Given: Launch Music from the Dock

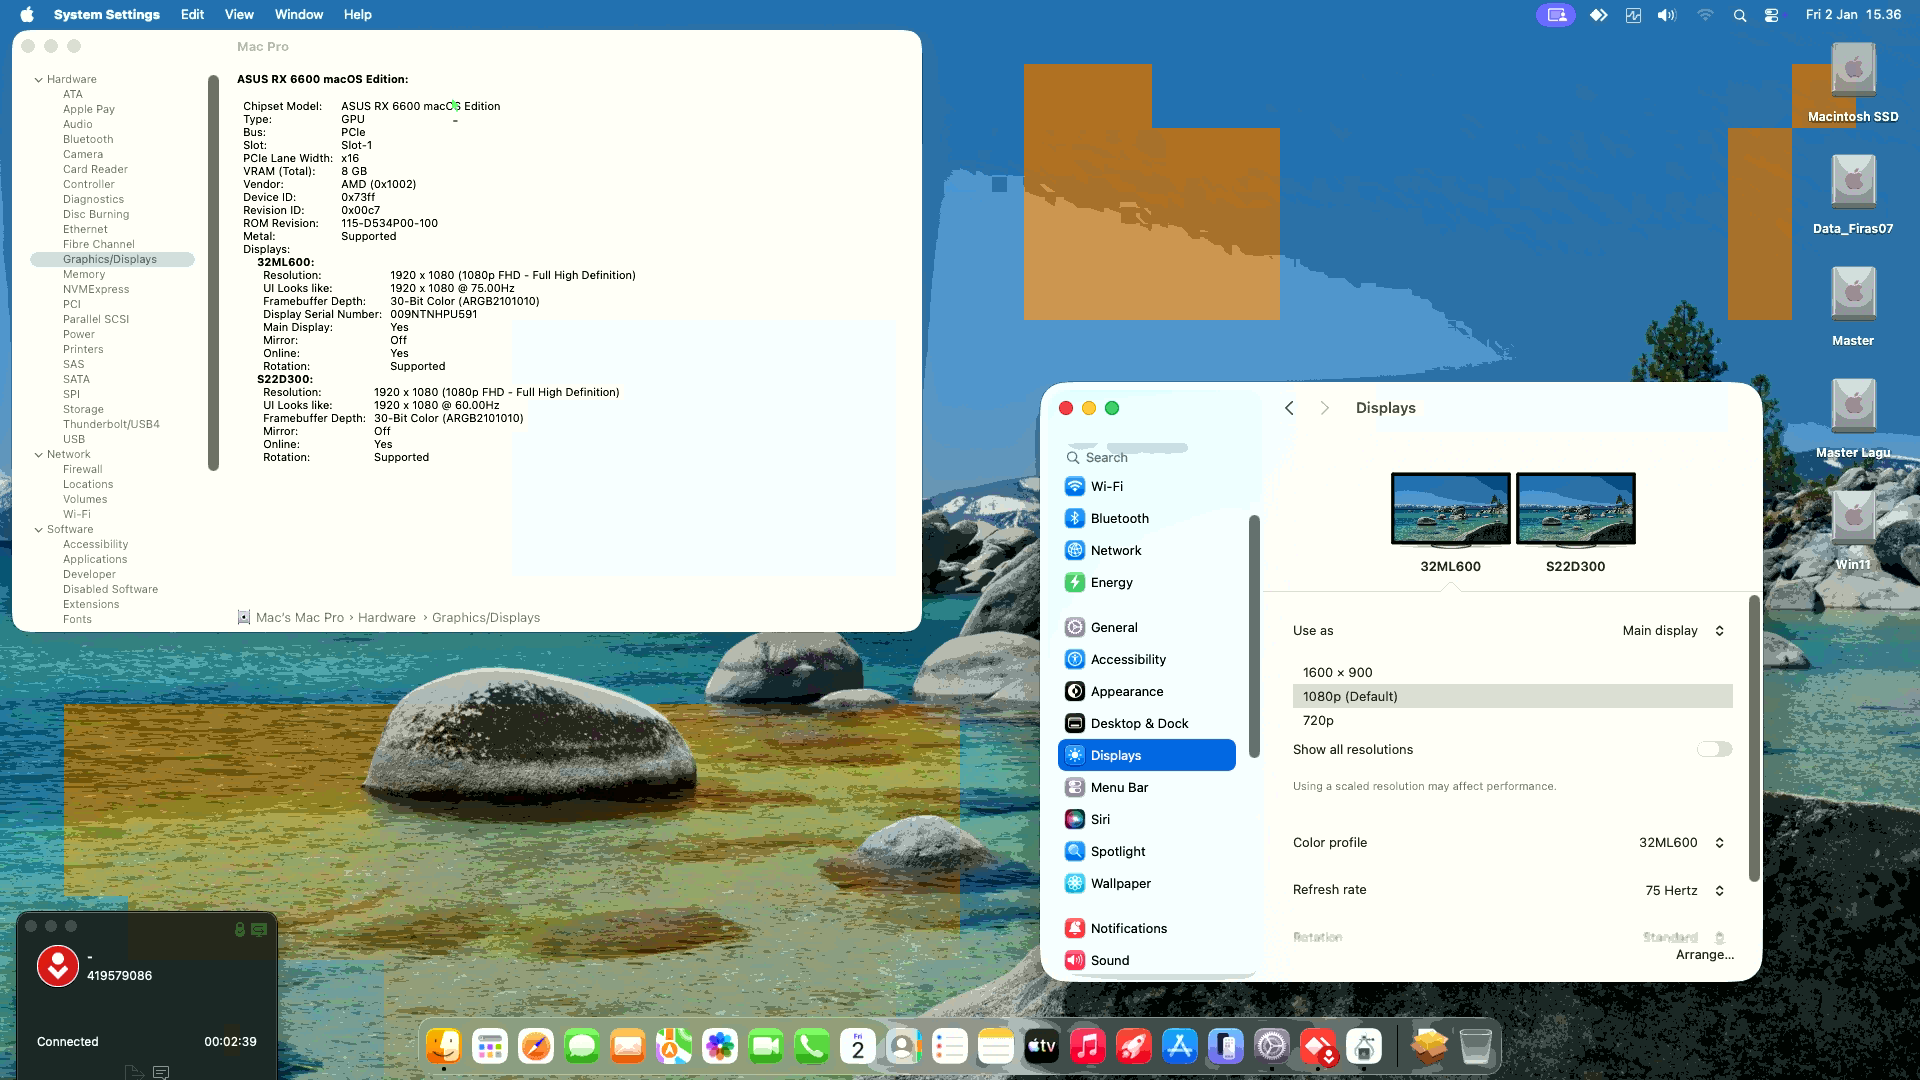Looking at the screenshot, I should [1088, 1046].
